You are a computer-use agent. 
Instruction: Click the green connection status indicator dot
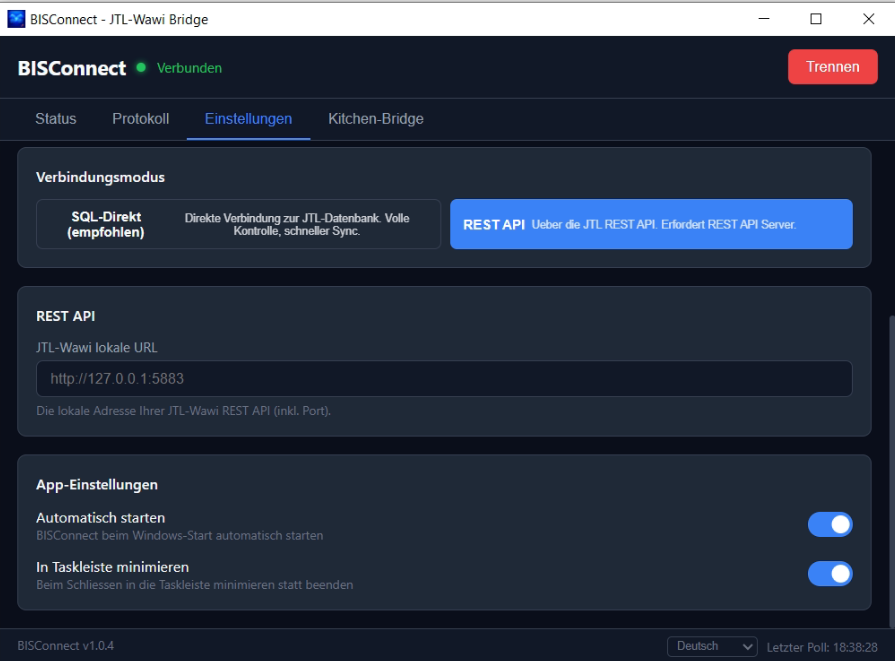[x=141, y=67]
